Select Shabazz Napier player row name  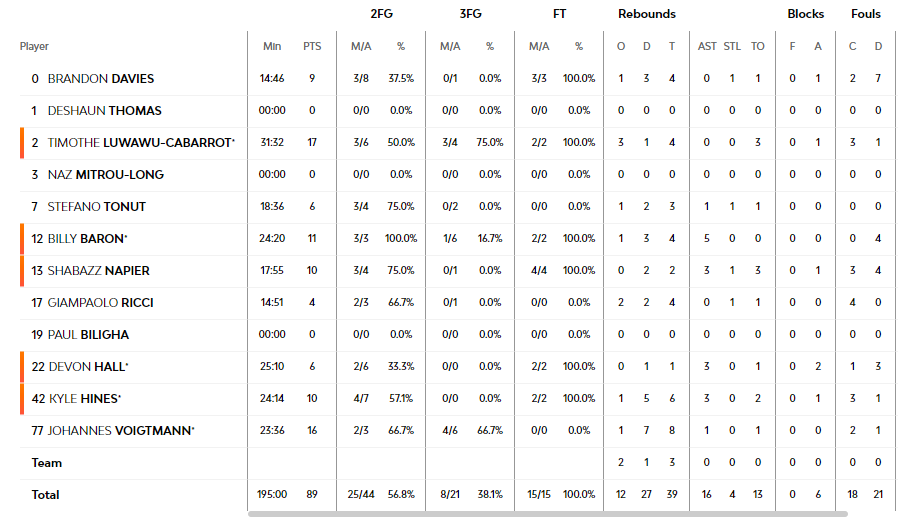pyautogui.click(x=99, y=271)
